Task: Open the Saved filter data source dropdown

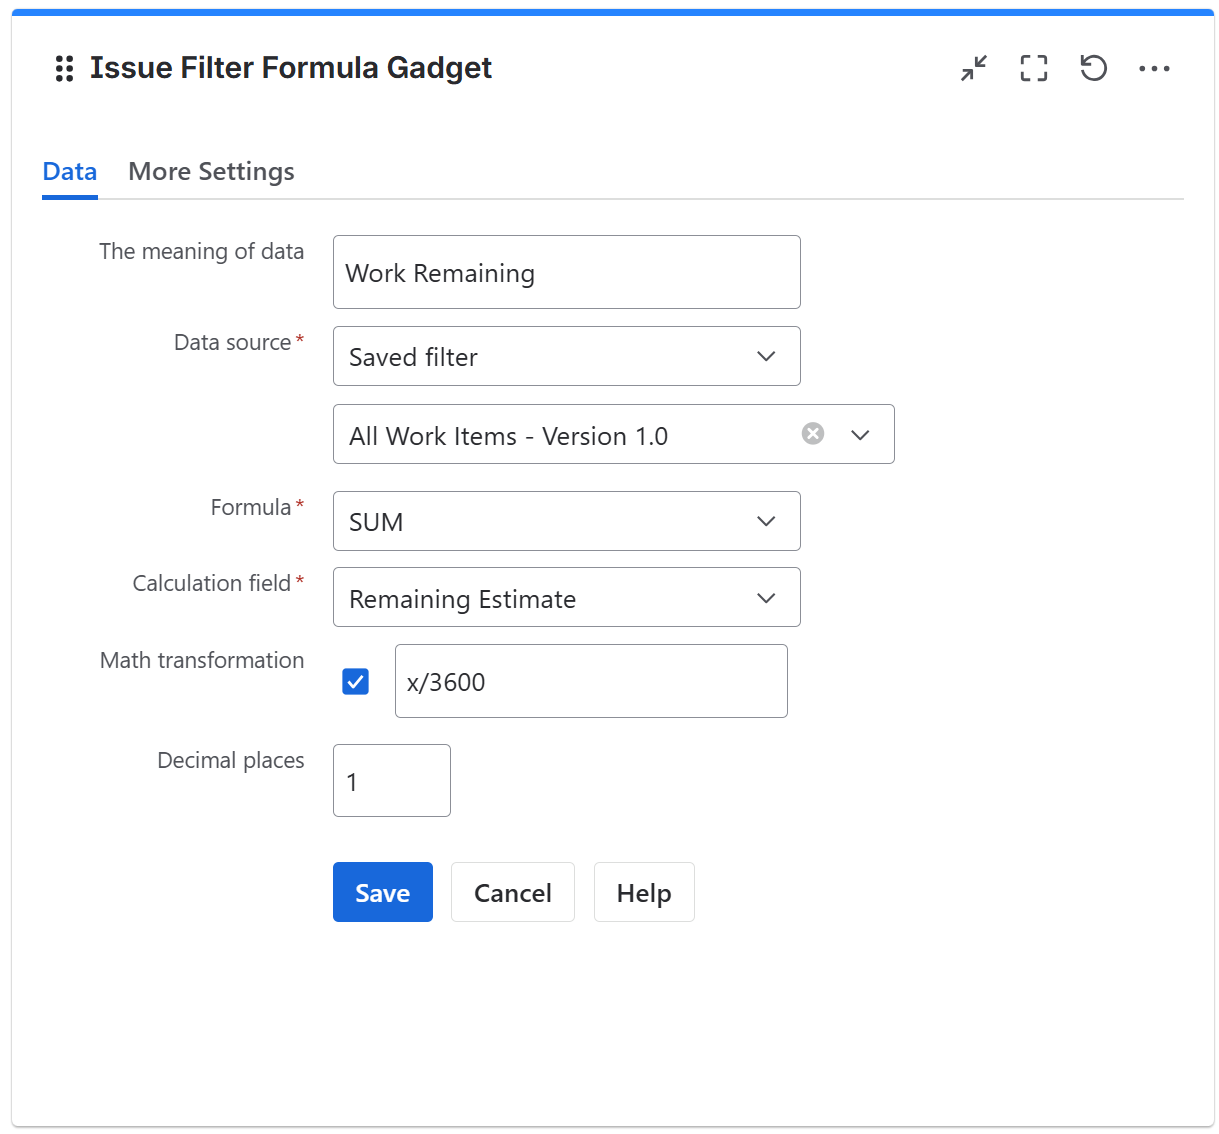Action: tap(566, 356)
